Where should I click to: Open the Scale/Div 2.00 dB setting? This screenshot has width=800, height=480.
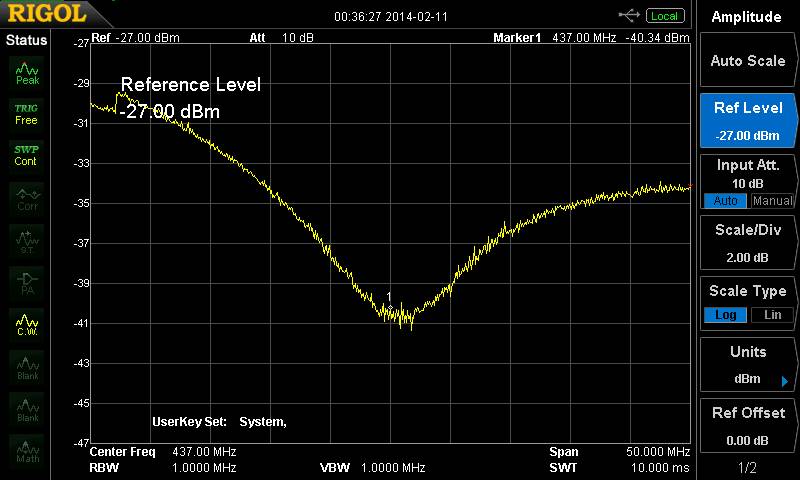point(747,245)
